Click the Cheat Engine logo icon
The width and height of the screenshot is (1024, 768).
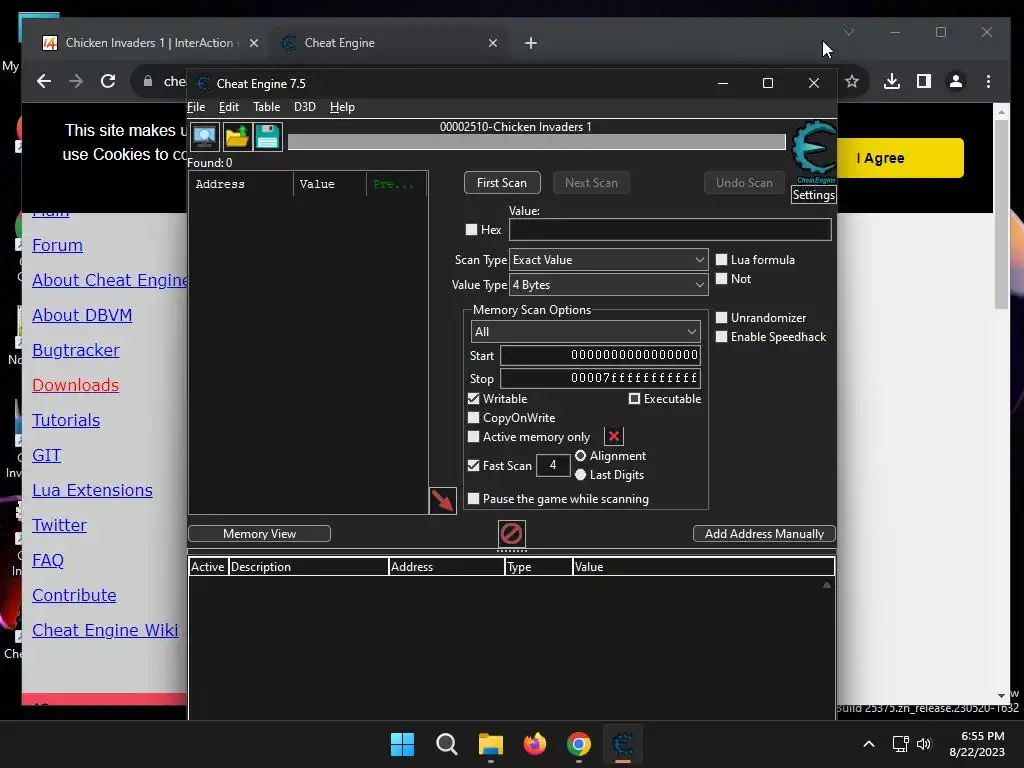pyautogui.click(x=814, y=152)
